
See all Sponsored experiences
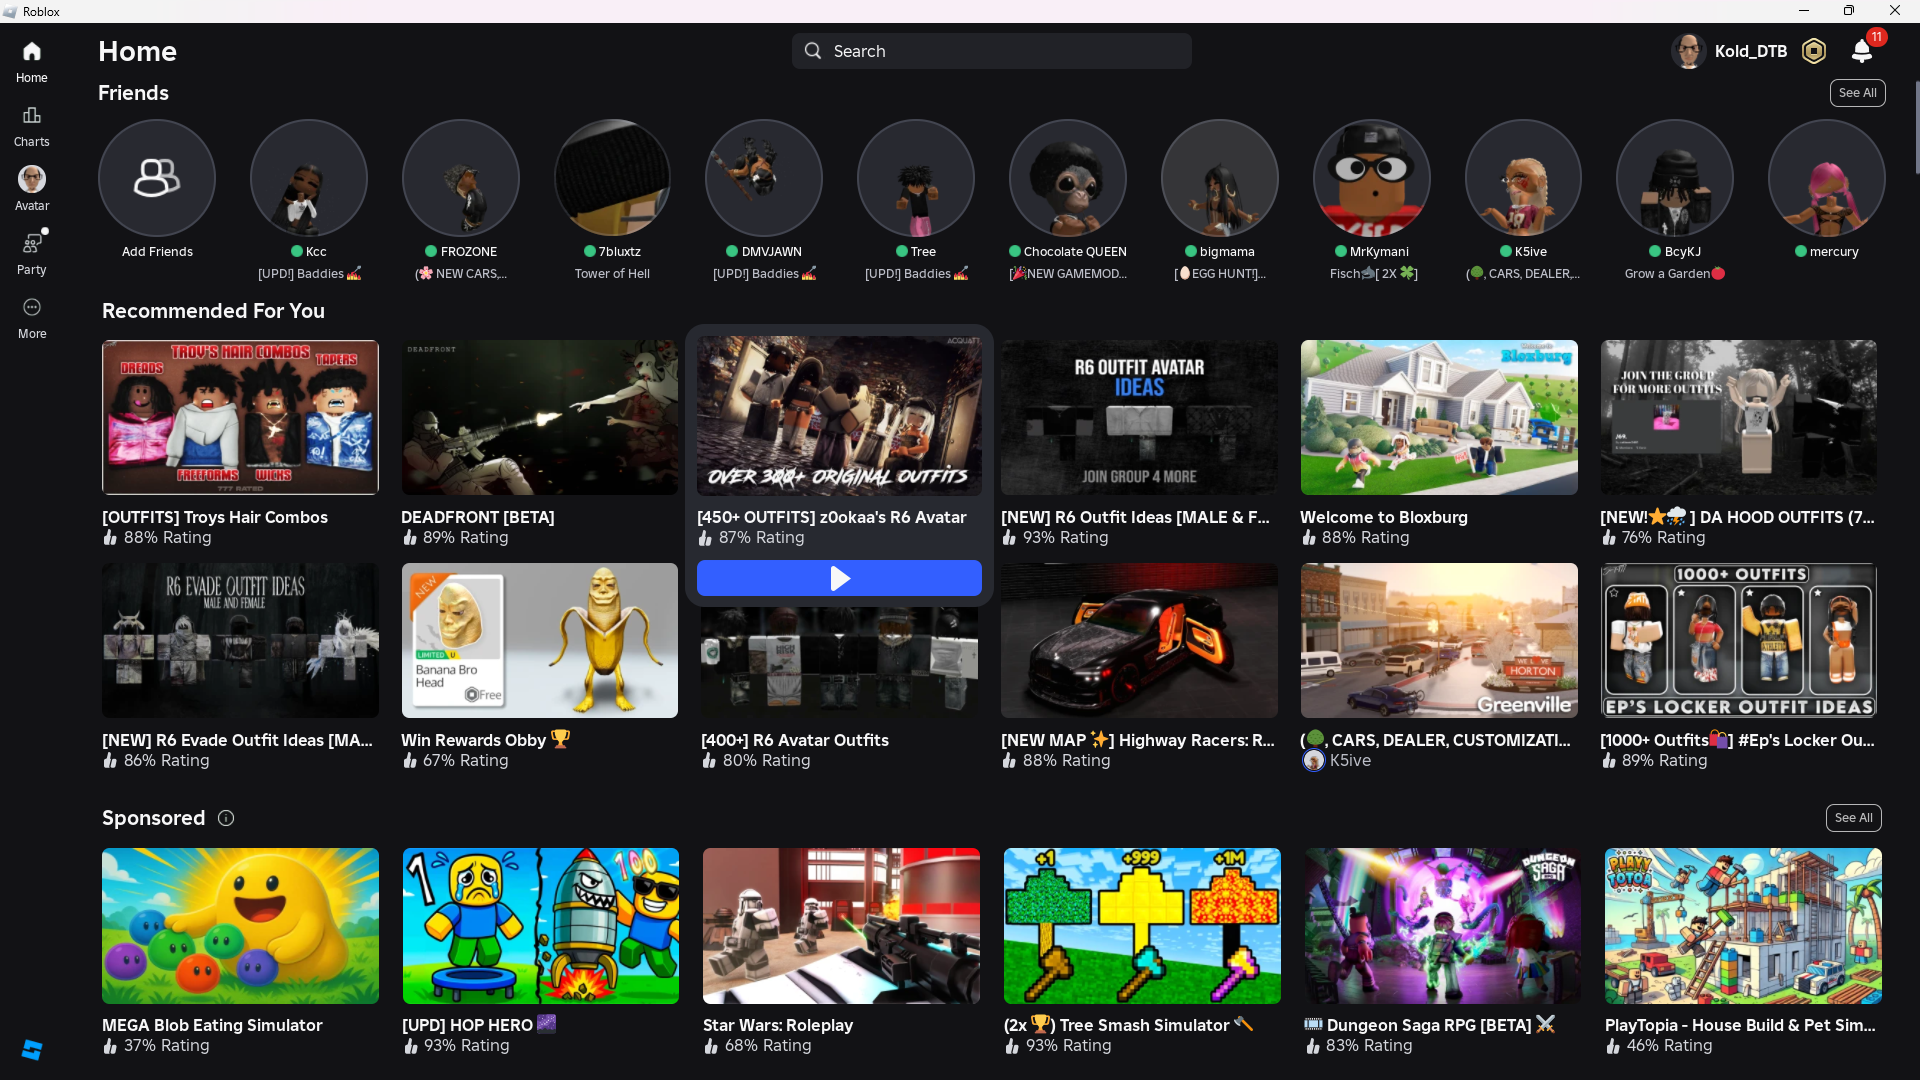pyautogui.click(x=1854, y=818)
